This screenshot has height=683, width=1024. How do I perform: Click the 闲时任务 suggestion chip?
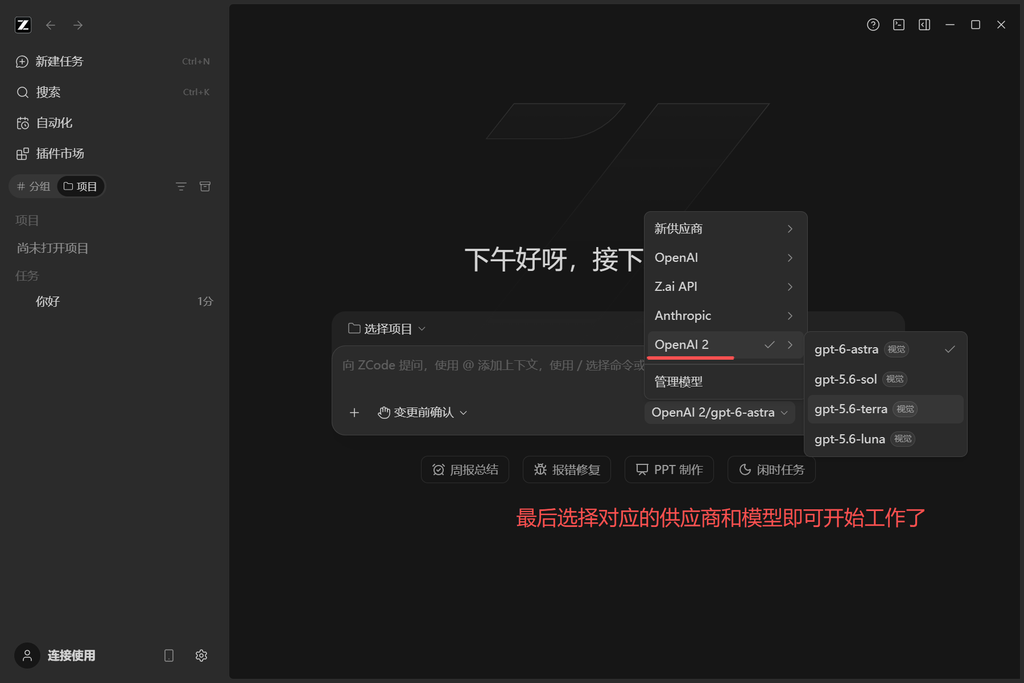click(771, 469)
